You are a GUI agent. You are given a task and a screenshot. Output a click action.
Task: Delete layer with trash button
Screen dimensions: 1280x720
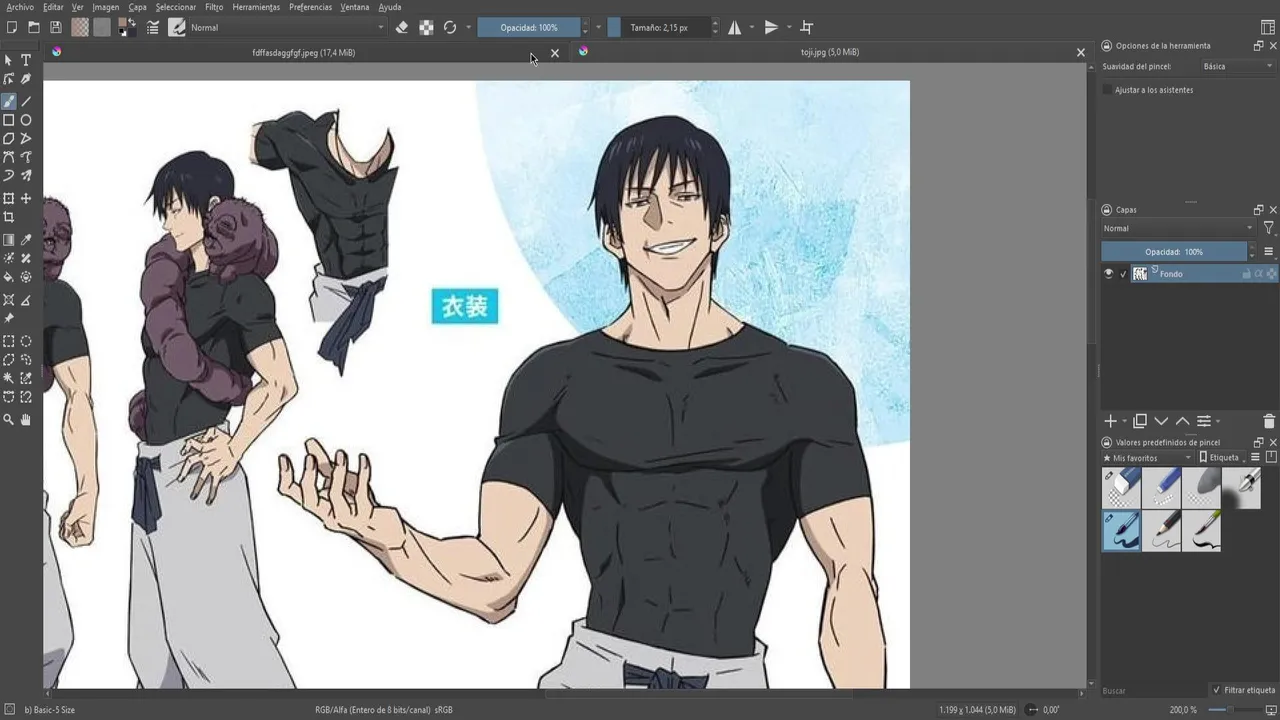tap(1269, 422)
